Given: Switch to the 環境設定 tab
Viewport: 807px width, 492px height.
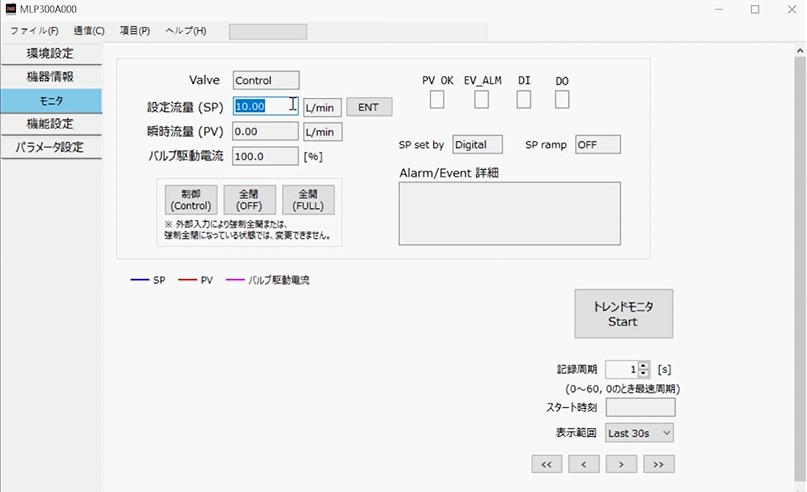Looking at the screenshot, I should 50,53.
